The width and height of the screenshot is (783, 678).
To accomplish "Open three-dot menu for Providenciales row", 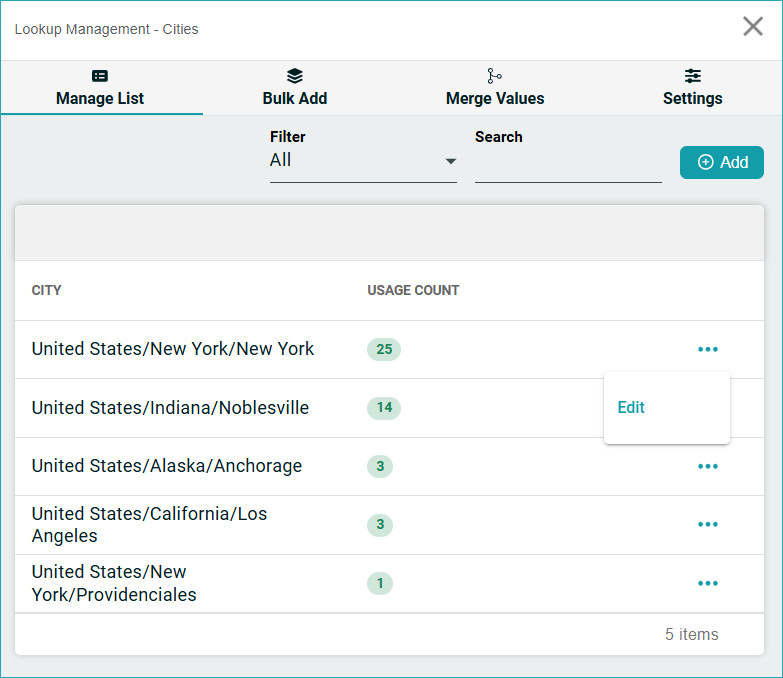I will click(x=708, y=583).
